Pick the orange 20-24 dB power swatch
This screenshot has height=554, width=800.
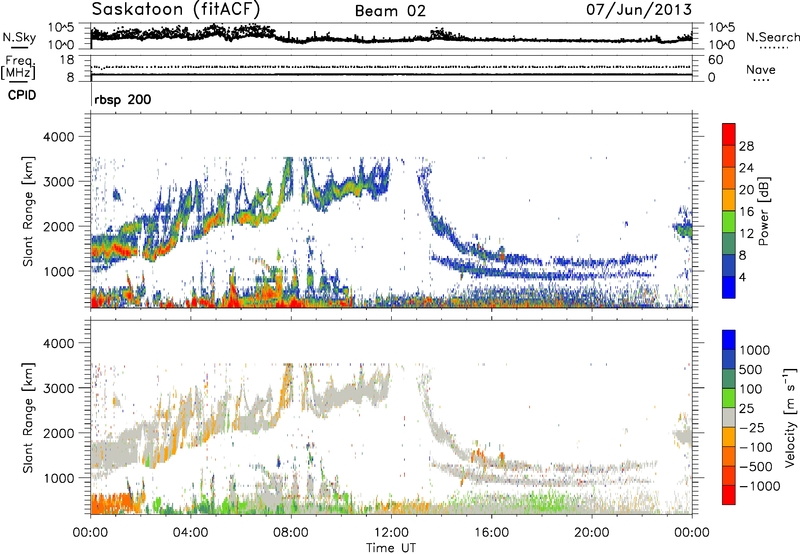coord(729,178)
